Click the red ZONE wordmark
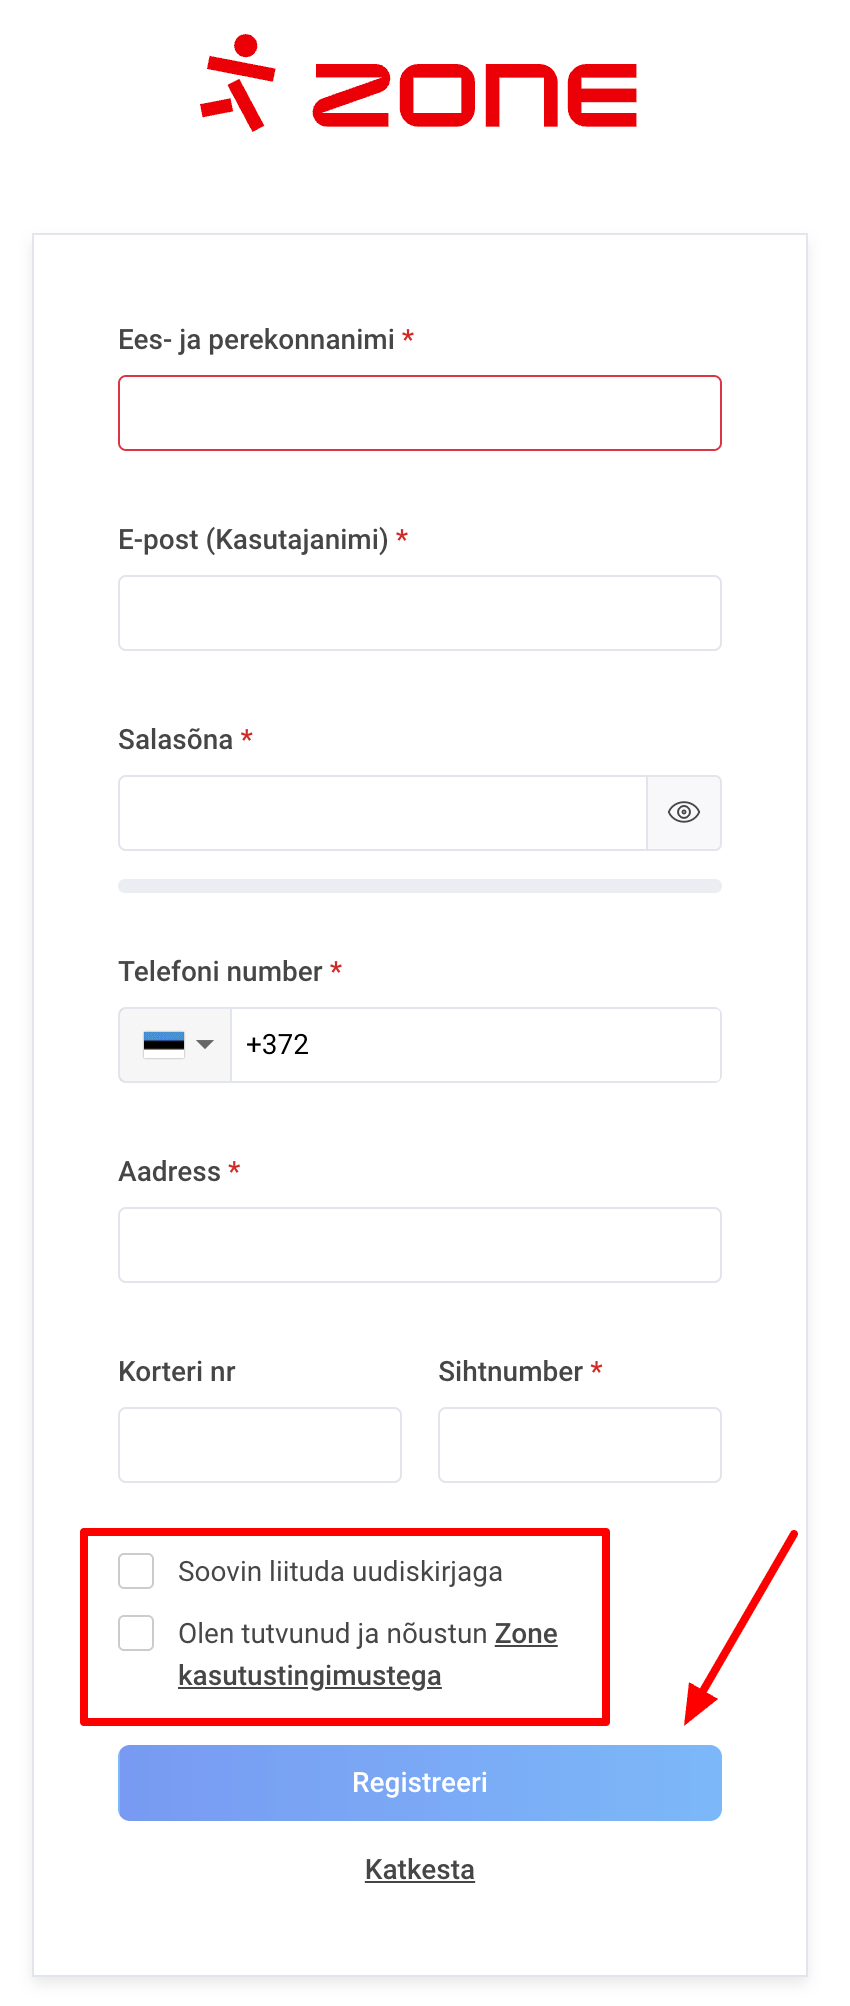 click(475, 96)
